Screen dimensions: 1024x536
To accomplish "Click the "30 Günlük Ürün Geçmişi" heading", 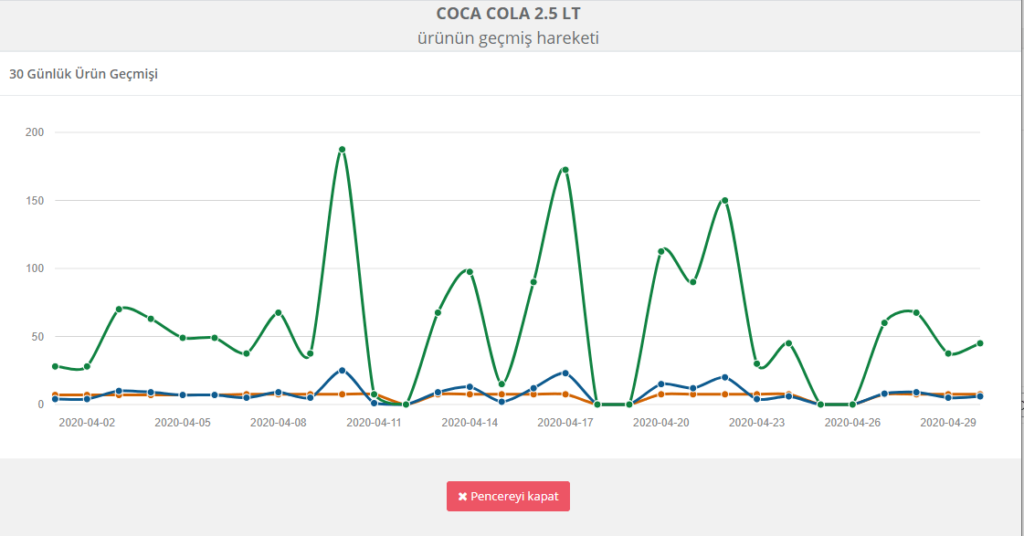I will [84, 74].
